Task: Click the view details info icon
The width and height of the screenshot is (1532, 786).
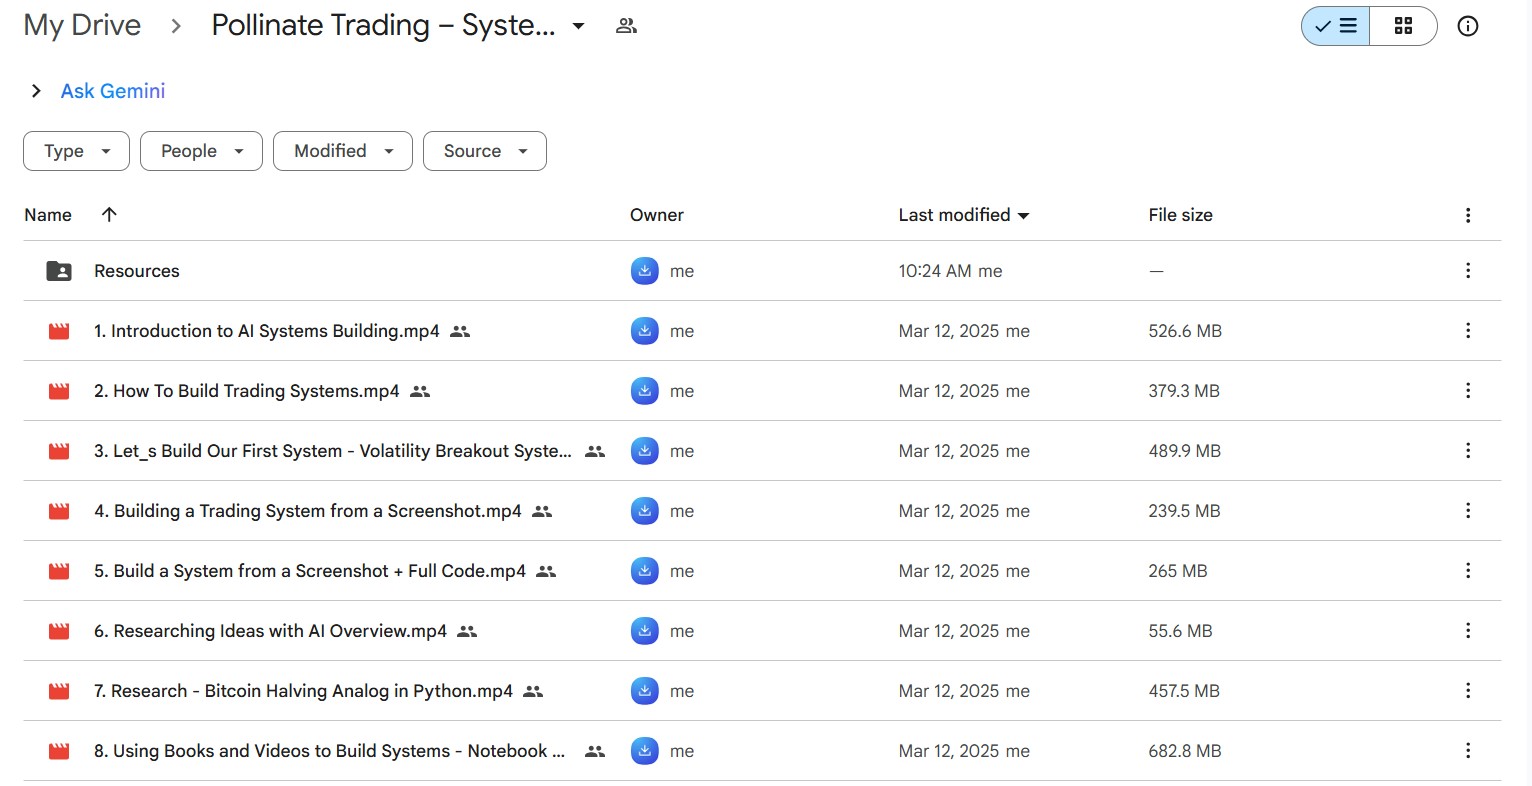Action: click(1467, 26)
